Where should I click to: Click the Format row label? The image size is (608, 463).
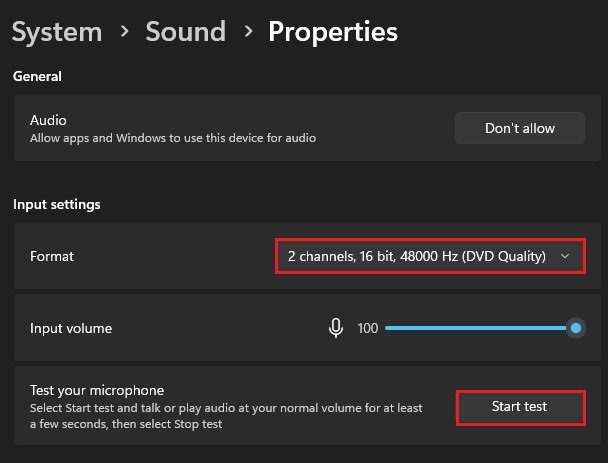[x=52, y=257]
